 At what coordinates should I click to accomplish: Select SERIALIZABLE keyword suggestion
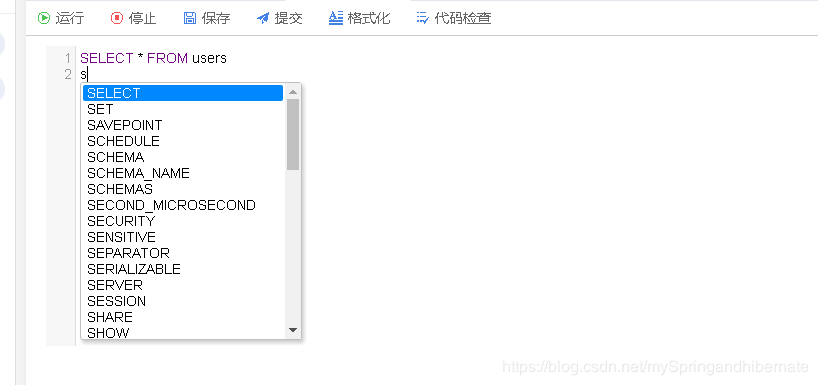pyautogui.click(x=183, y=269)
